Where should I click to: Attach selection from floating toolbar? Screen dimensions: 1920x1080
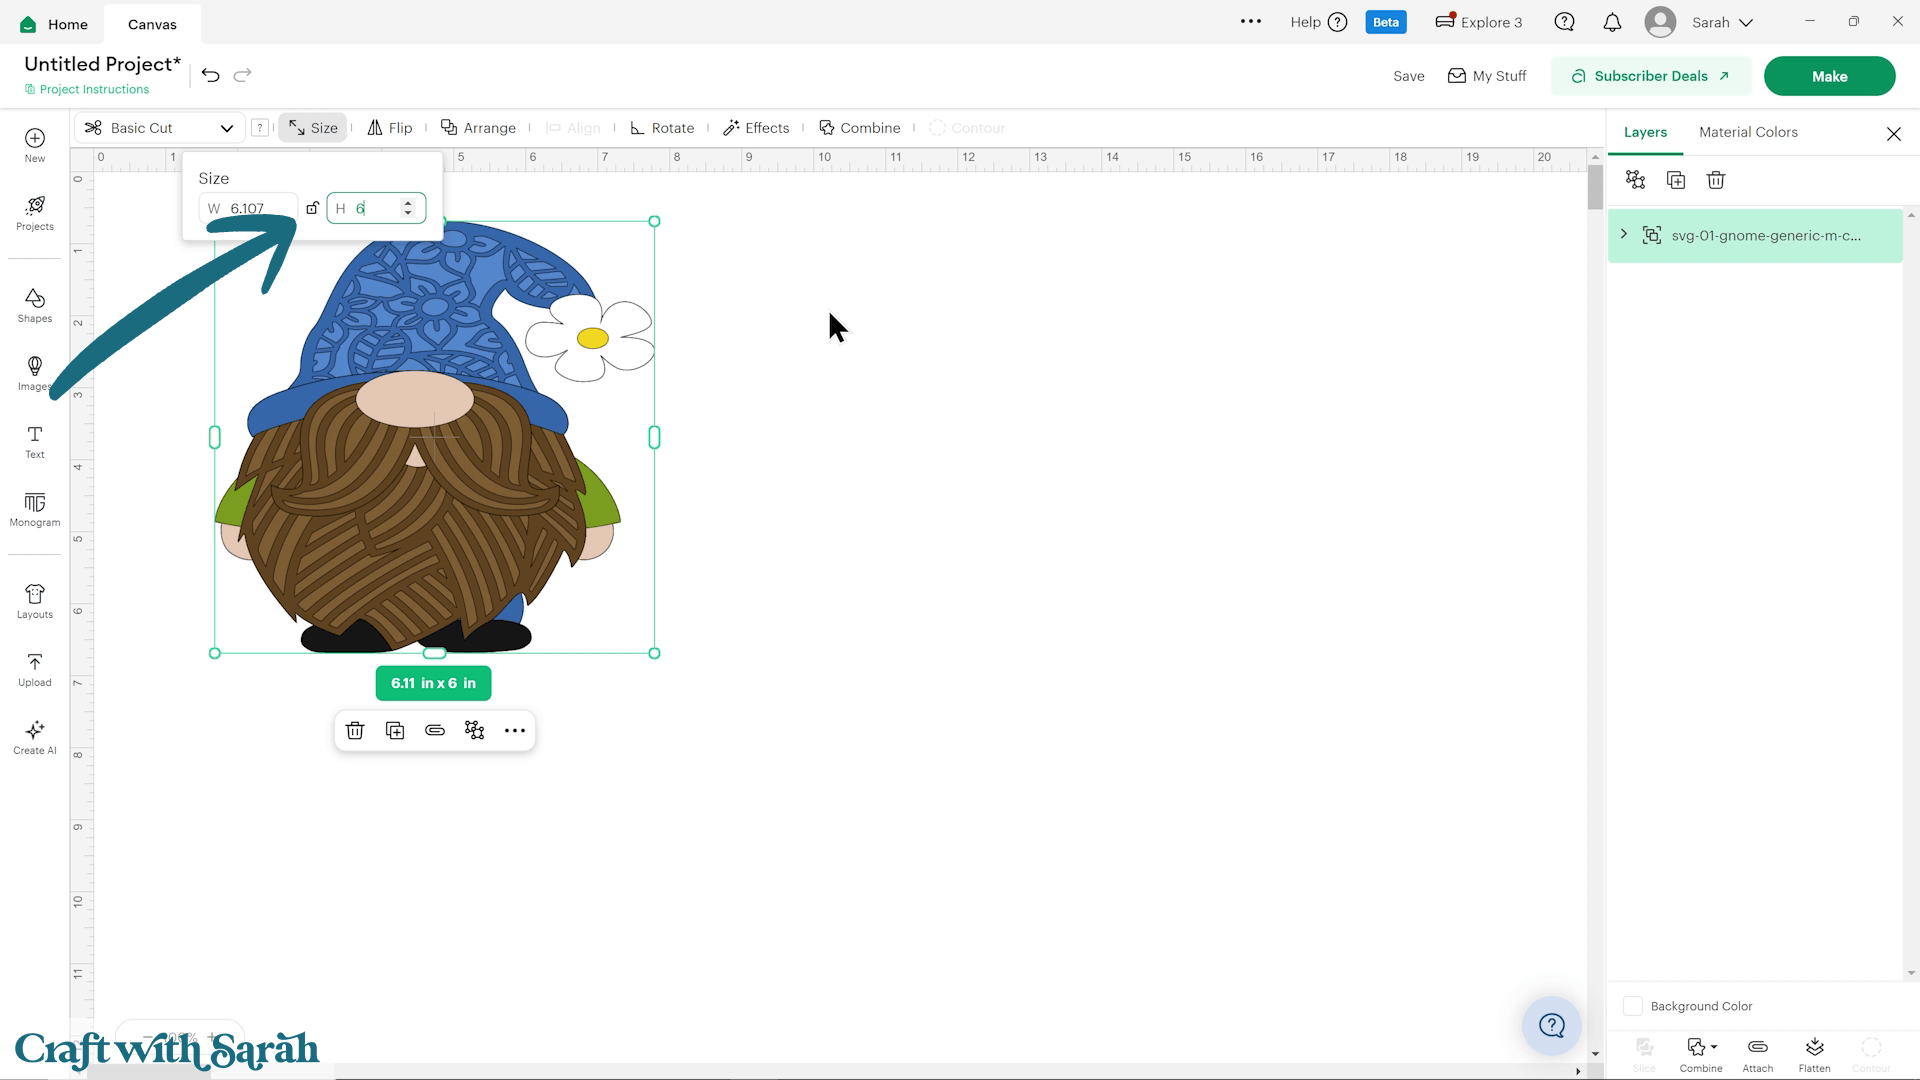pos(435,731)
